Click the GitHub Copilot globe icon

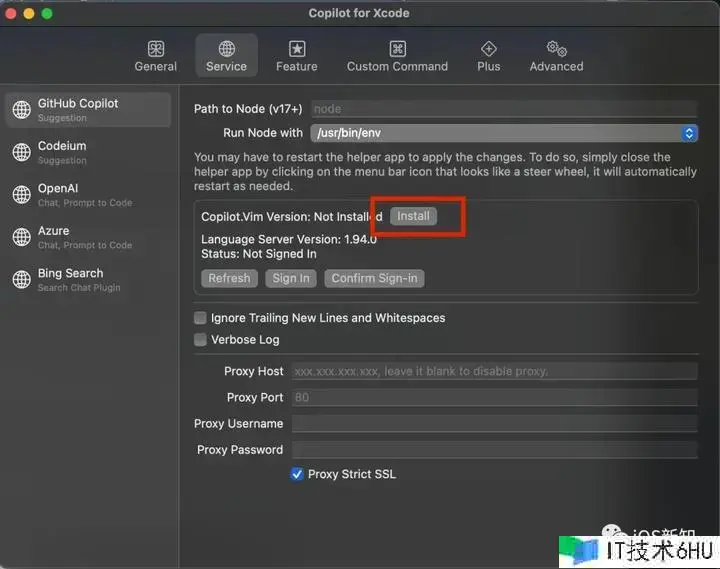(x=22, y=110)
